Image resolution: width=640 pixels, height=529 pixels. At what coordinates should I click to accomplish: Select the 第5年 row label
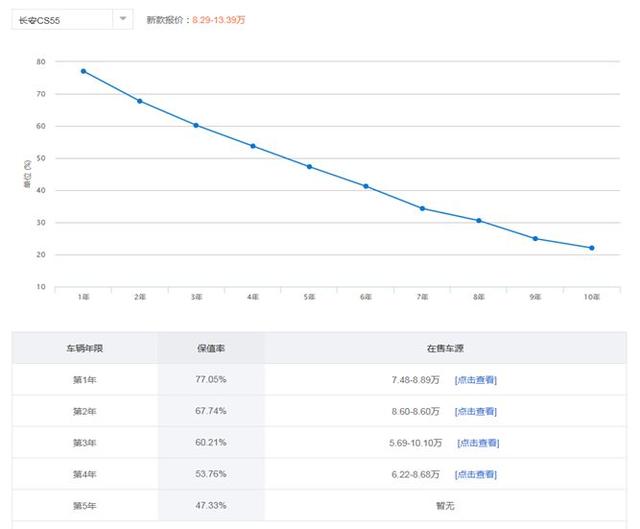pyautogui.click(x=84, y=506)
